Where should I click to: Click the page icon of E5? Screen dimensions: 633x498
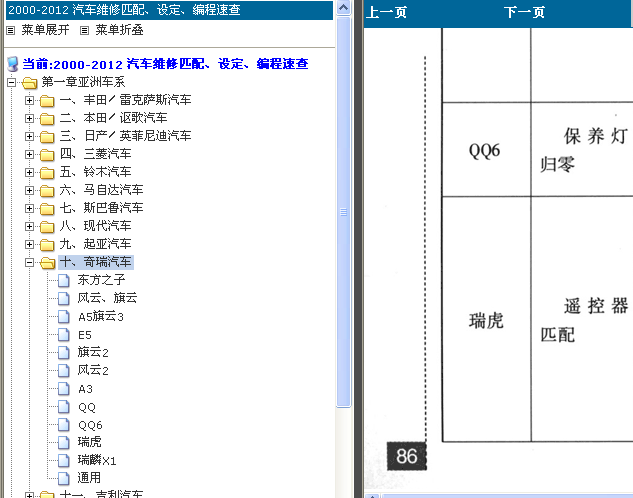[x=64, y=335]
